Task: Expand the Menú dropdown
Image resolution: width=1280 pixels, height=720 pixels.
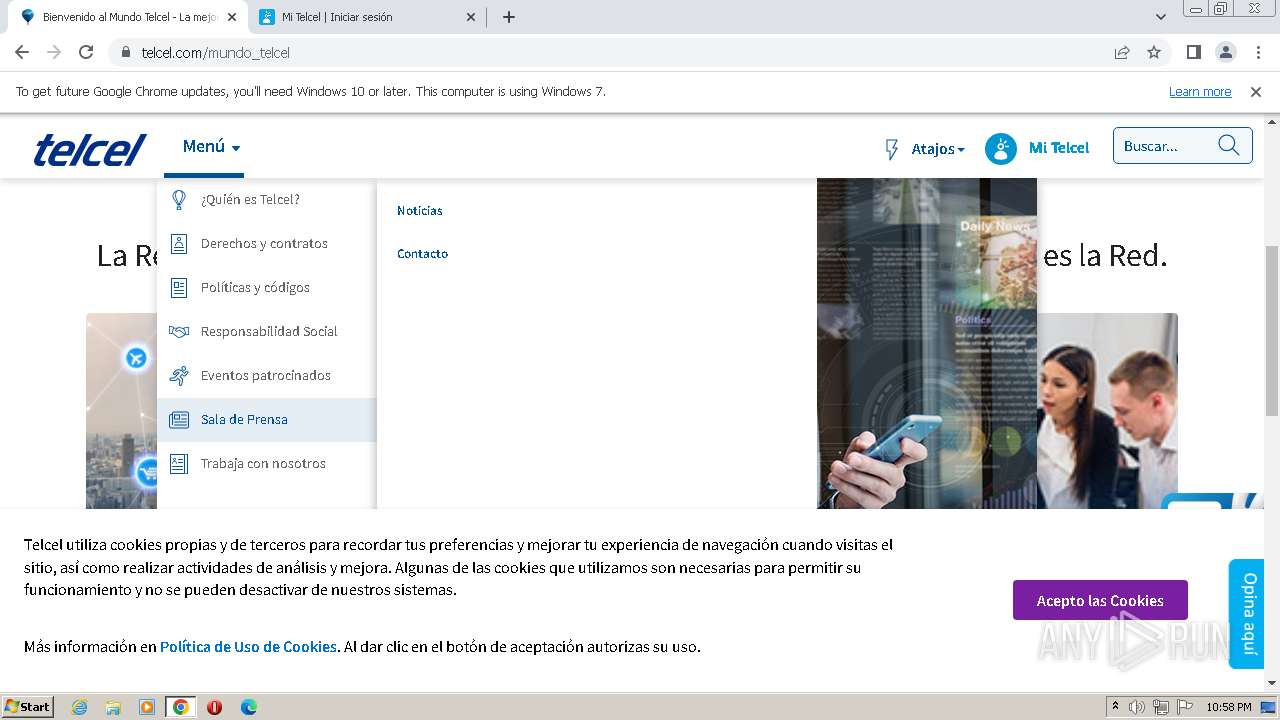Action: coord(211,147)
